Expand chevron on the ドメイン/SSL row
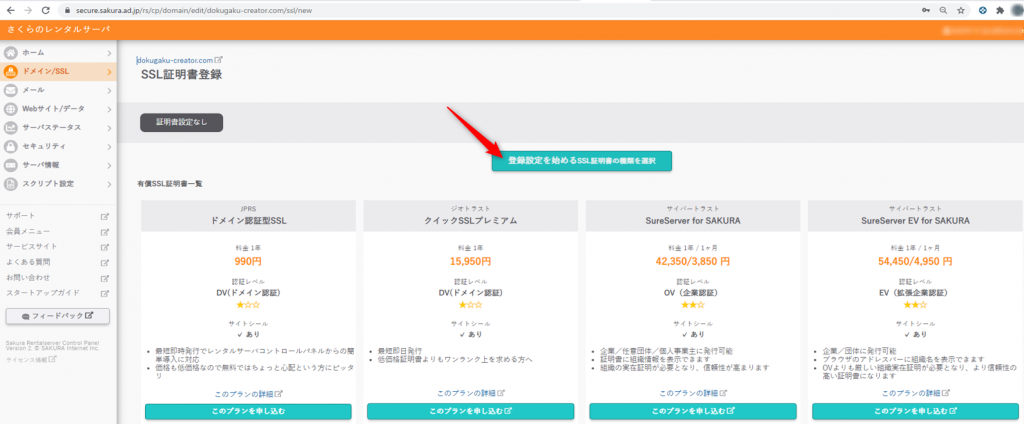The height and width of the screenshot is (424, 1024). 109,71
